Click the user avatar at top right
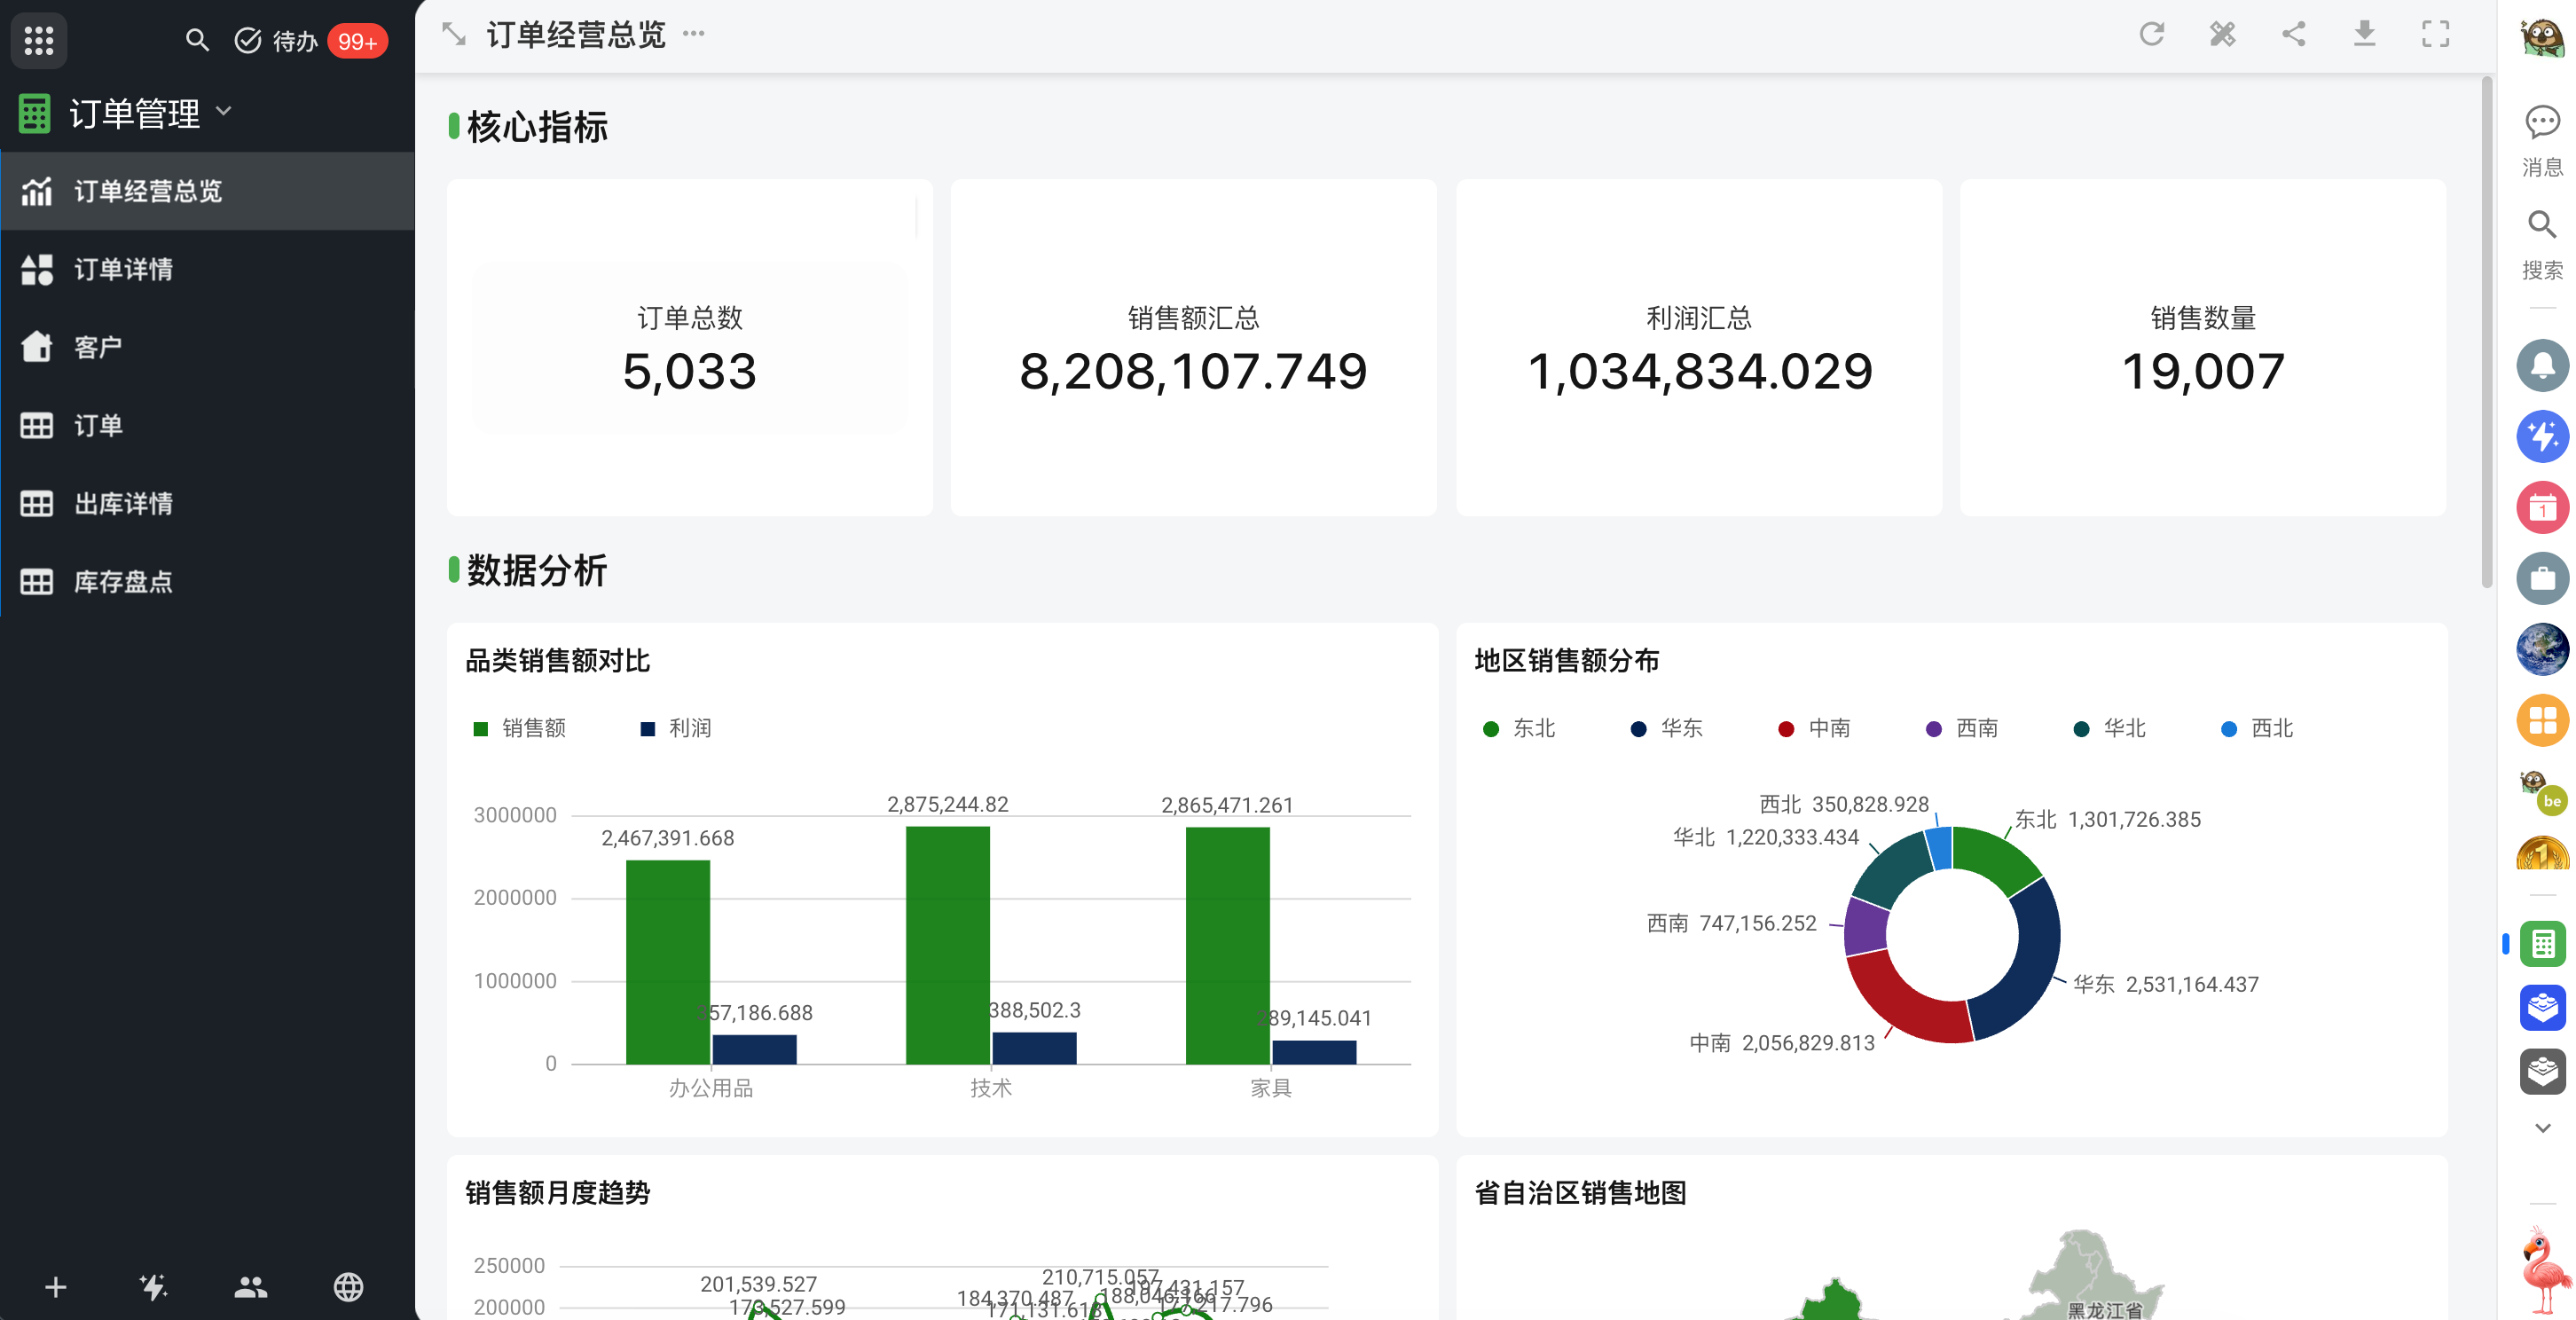 (2542, 38)
